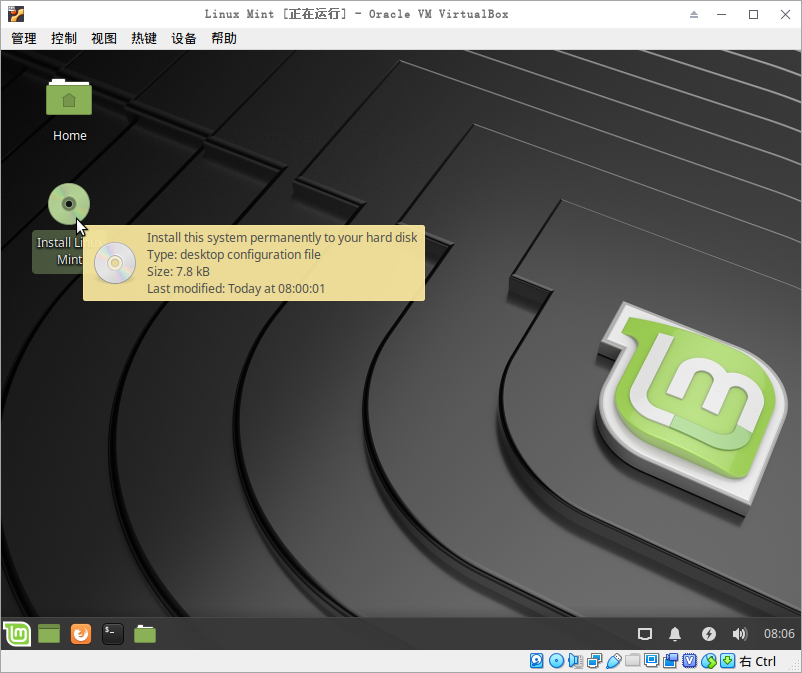Screen dimensions: 802x673
Task: Open the 帮助 menu
Action: pyautogui.click(x=224, y=38)
